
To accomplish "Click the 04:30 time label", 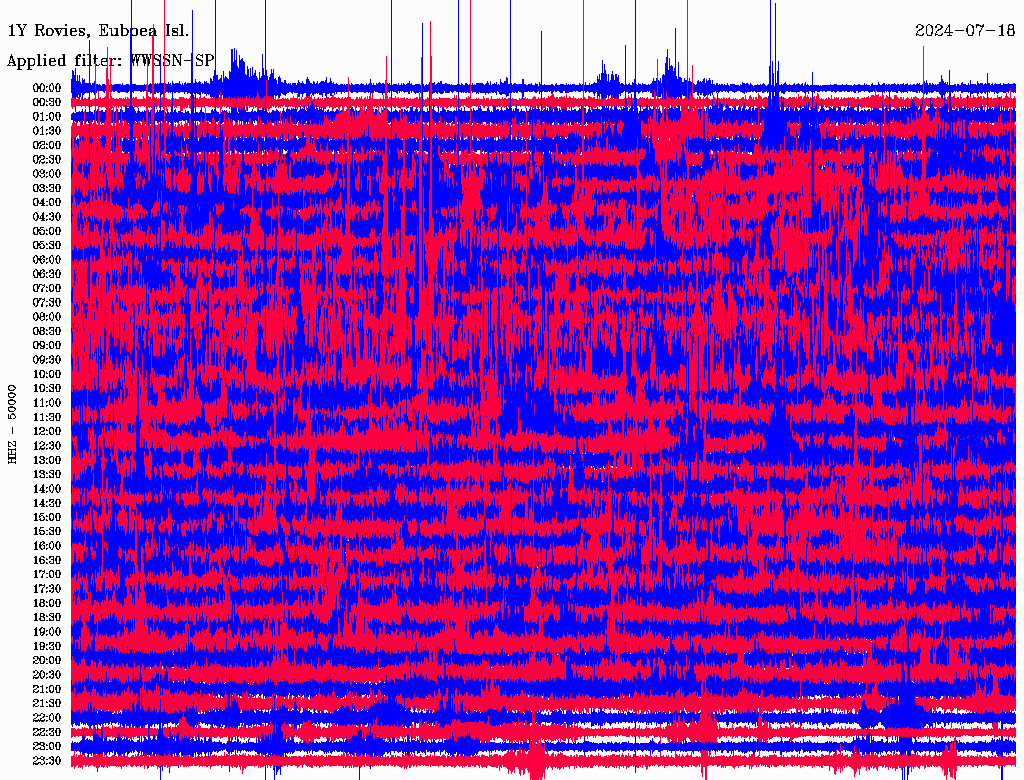I will tap(47, 216).
